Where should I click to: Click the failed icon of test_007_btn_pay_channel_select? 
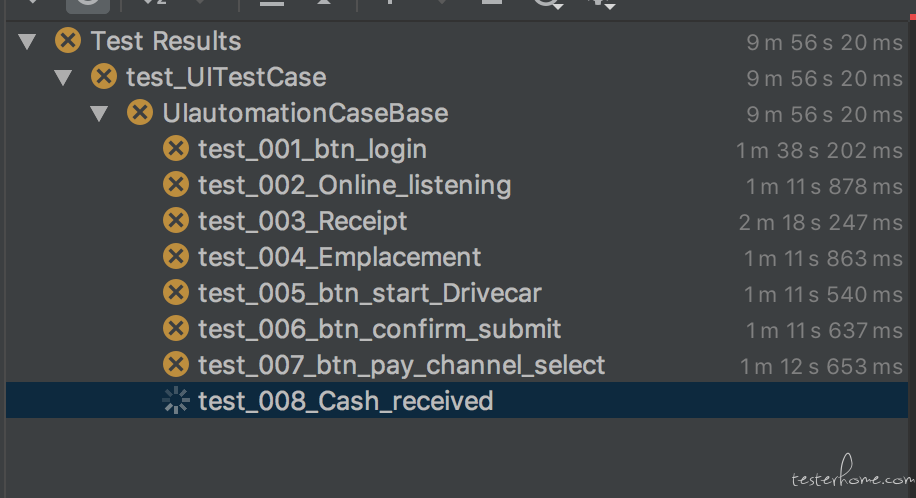(176, 365)
